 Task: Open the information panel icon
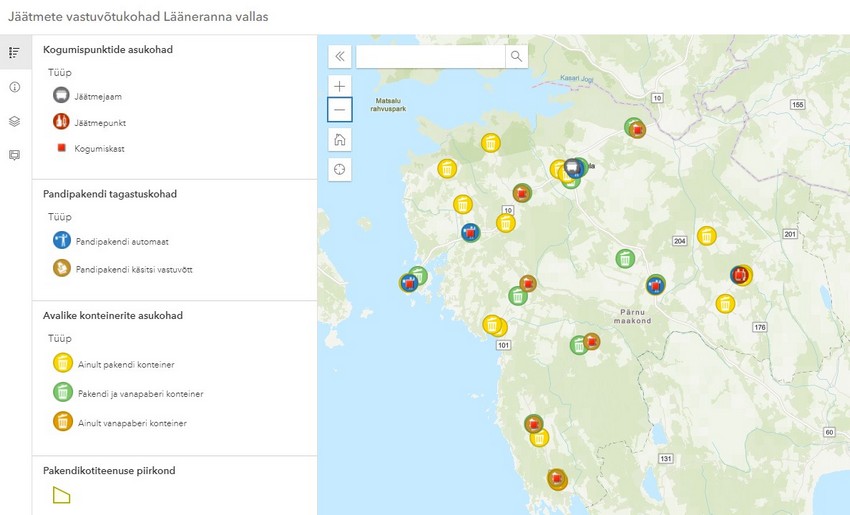click(15, 87)
